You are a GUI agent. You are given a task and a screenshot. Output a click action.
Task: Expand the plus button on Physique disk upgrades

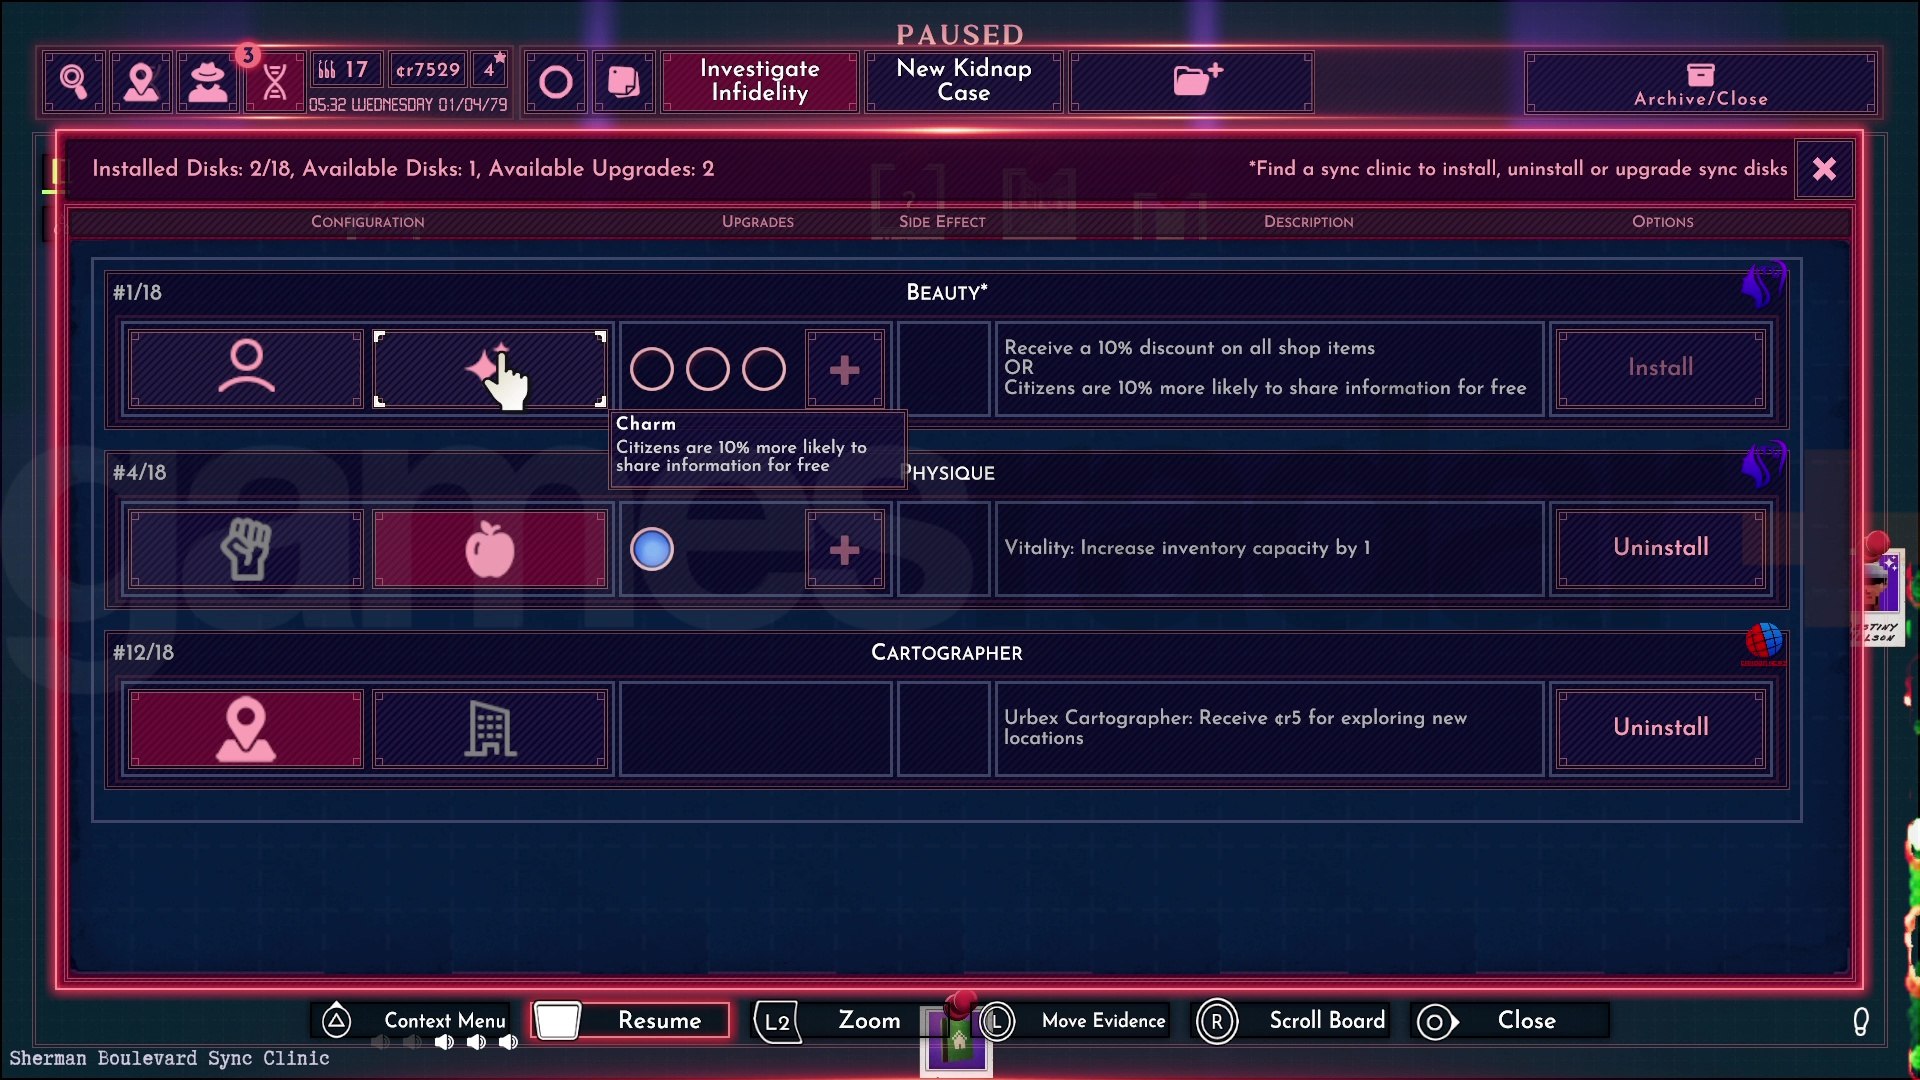pos(843,547)
